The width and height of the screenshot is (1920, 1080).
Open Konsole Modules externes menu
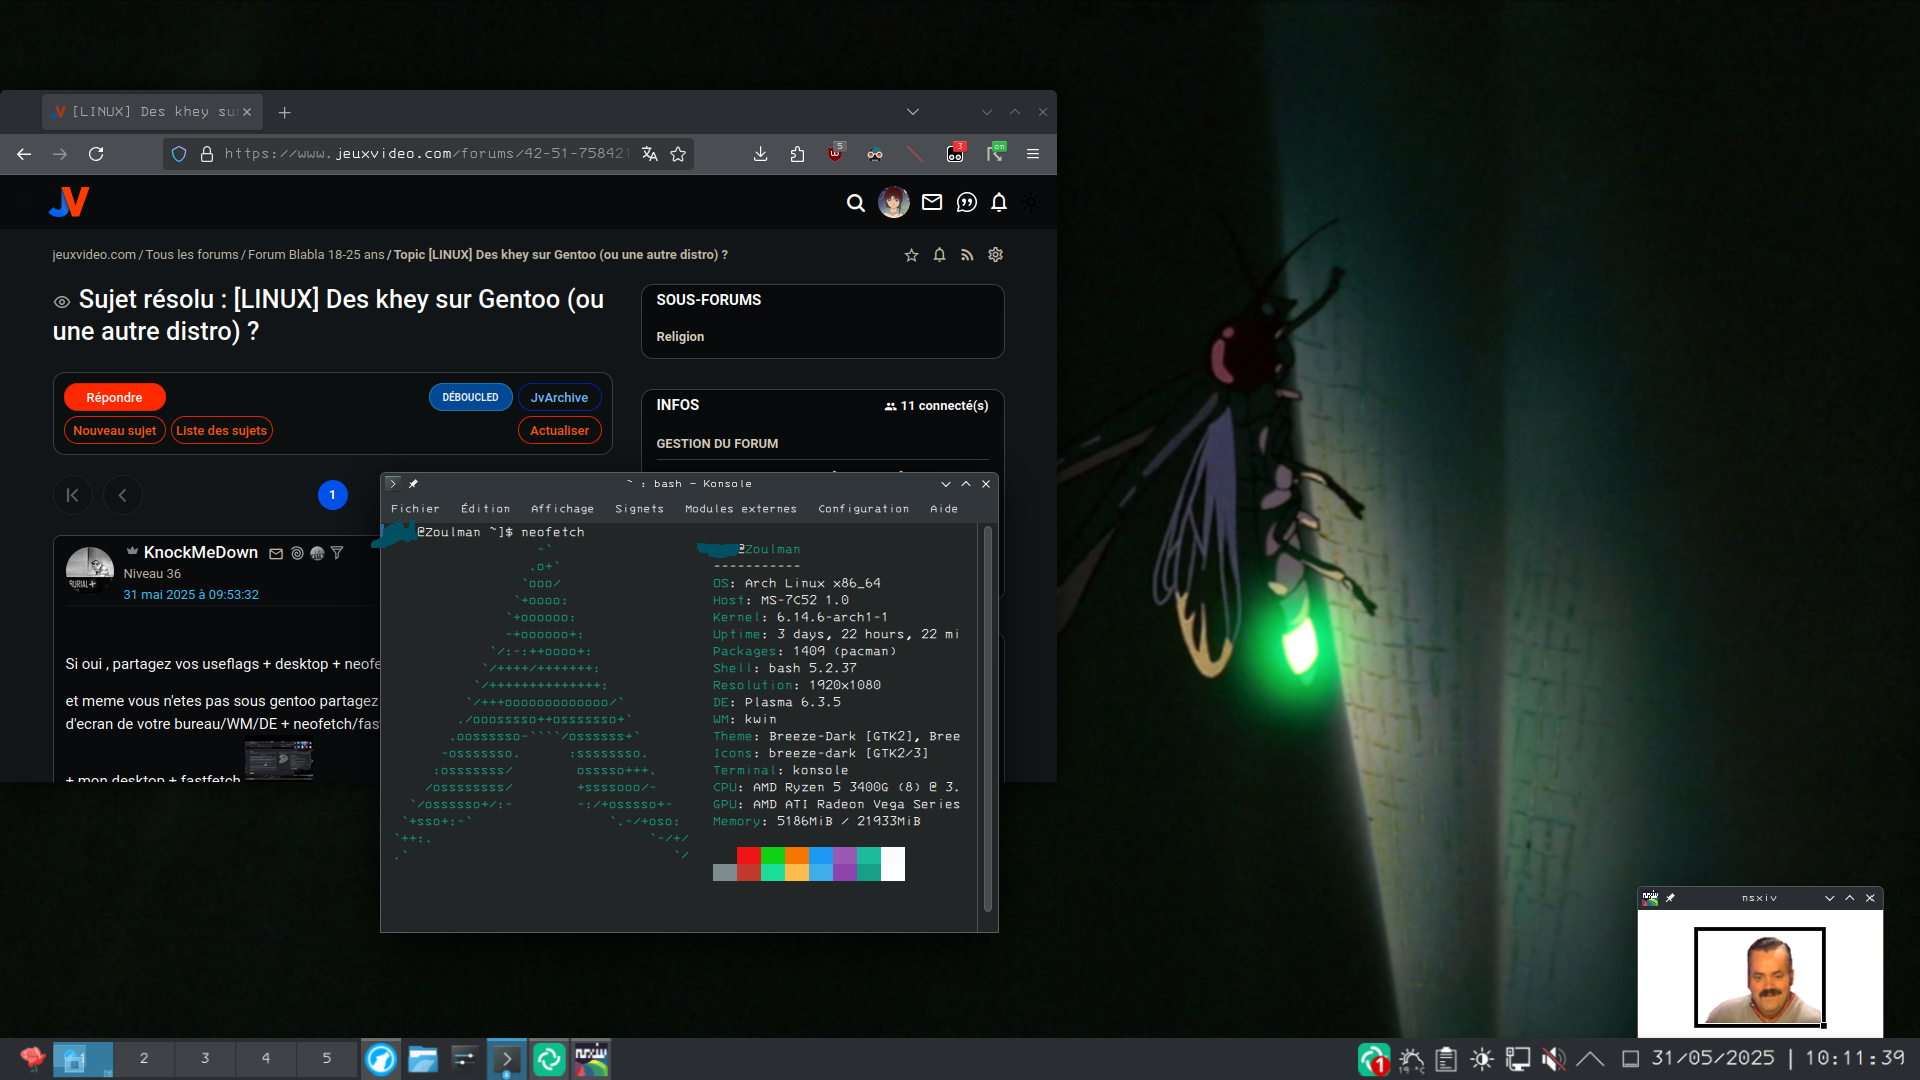click(x=741, y=509)
